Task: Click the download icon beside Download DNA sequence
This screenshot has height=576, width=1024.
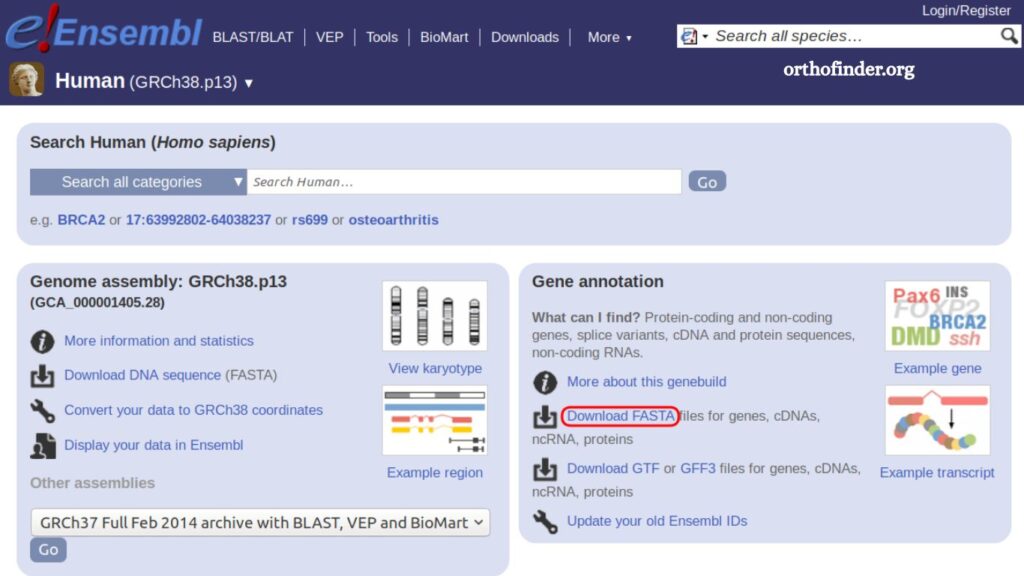Action: [42, 376]
